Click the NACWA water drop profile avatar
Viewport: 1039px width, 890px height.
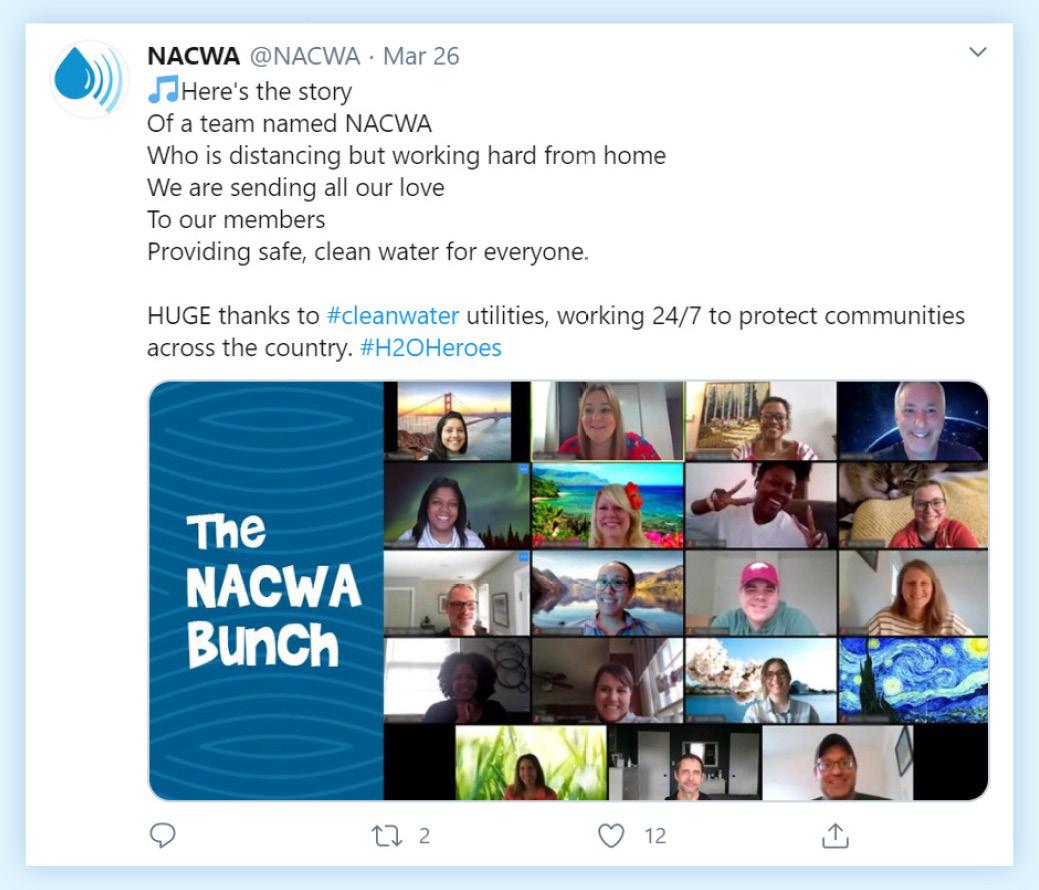point(89,80)
